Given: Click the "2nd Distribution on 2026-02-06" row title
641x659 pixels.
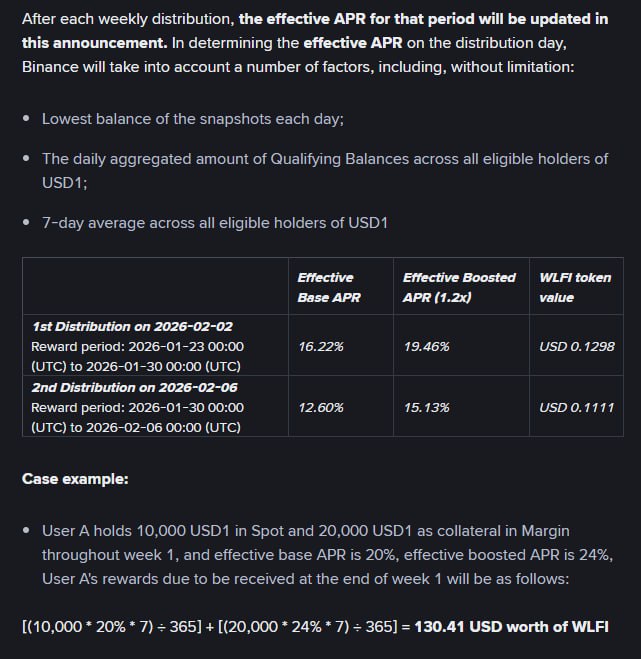Looking at the screenshot, I should click(x=134, y=387).
